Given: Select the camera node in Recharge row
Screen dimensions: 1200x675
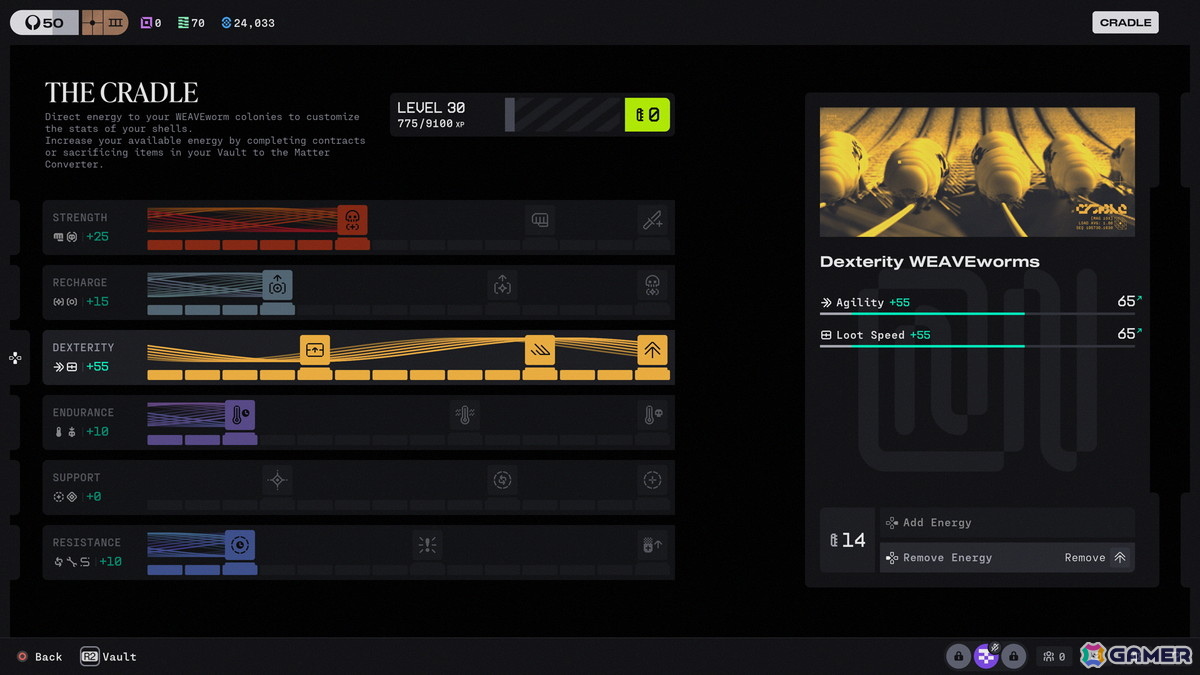Looking at the screenshot, I should coord(277,285).
